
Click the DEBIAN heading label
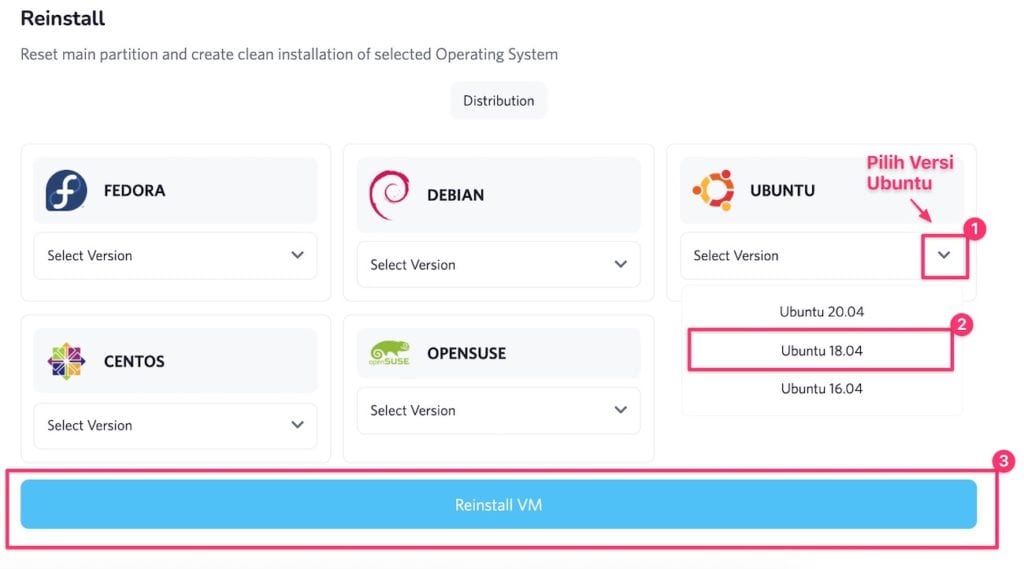[455, 195]
